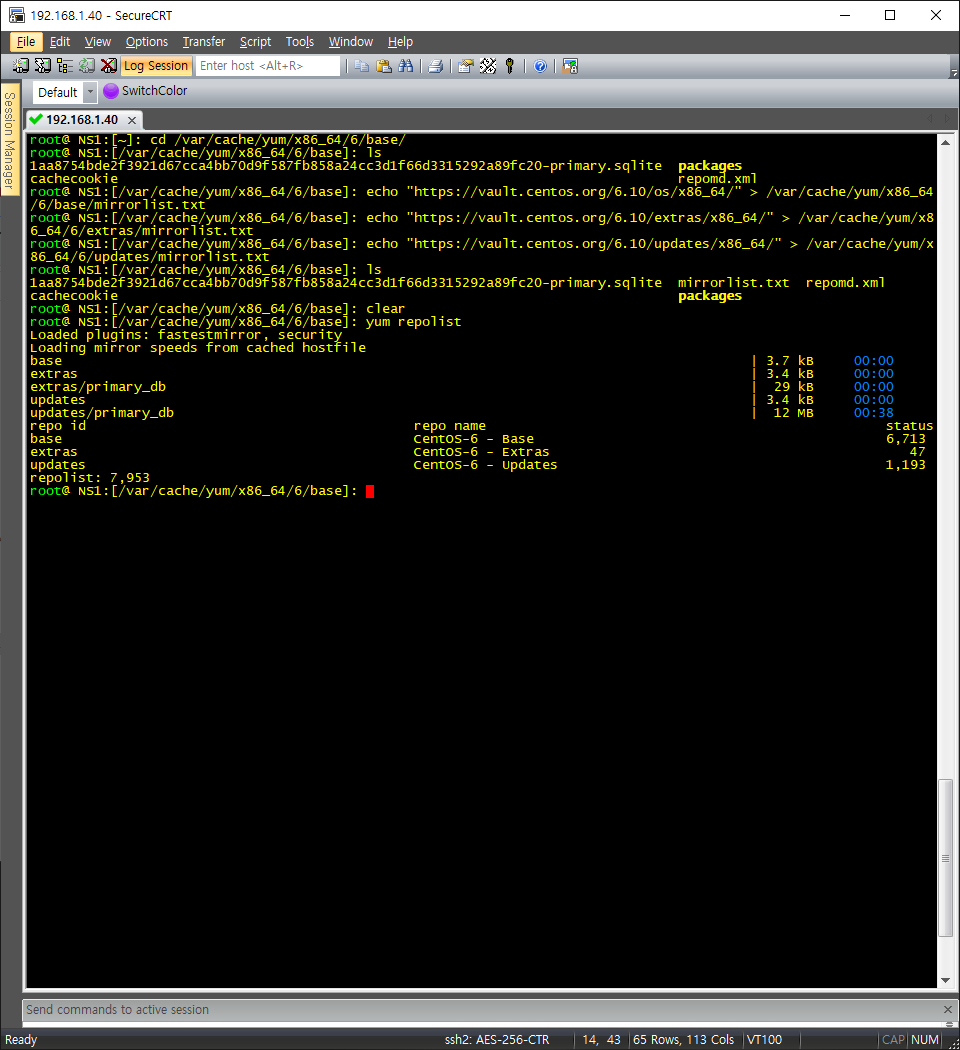
Task: Click the purple SwitchColor ball icon
Action: point(111,91)
